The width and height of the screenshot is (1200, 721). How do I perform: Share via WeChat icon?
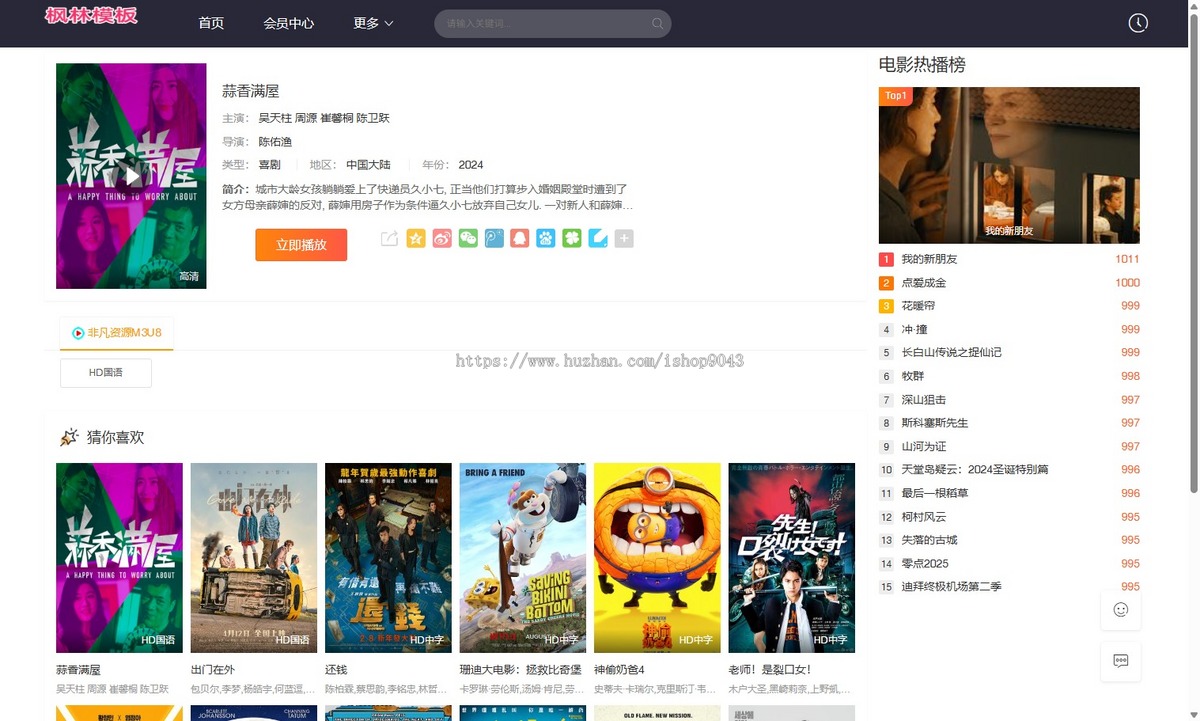pyautogui.click(x=468, y=239)
